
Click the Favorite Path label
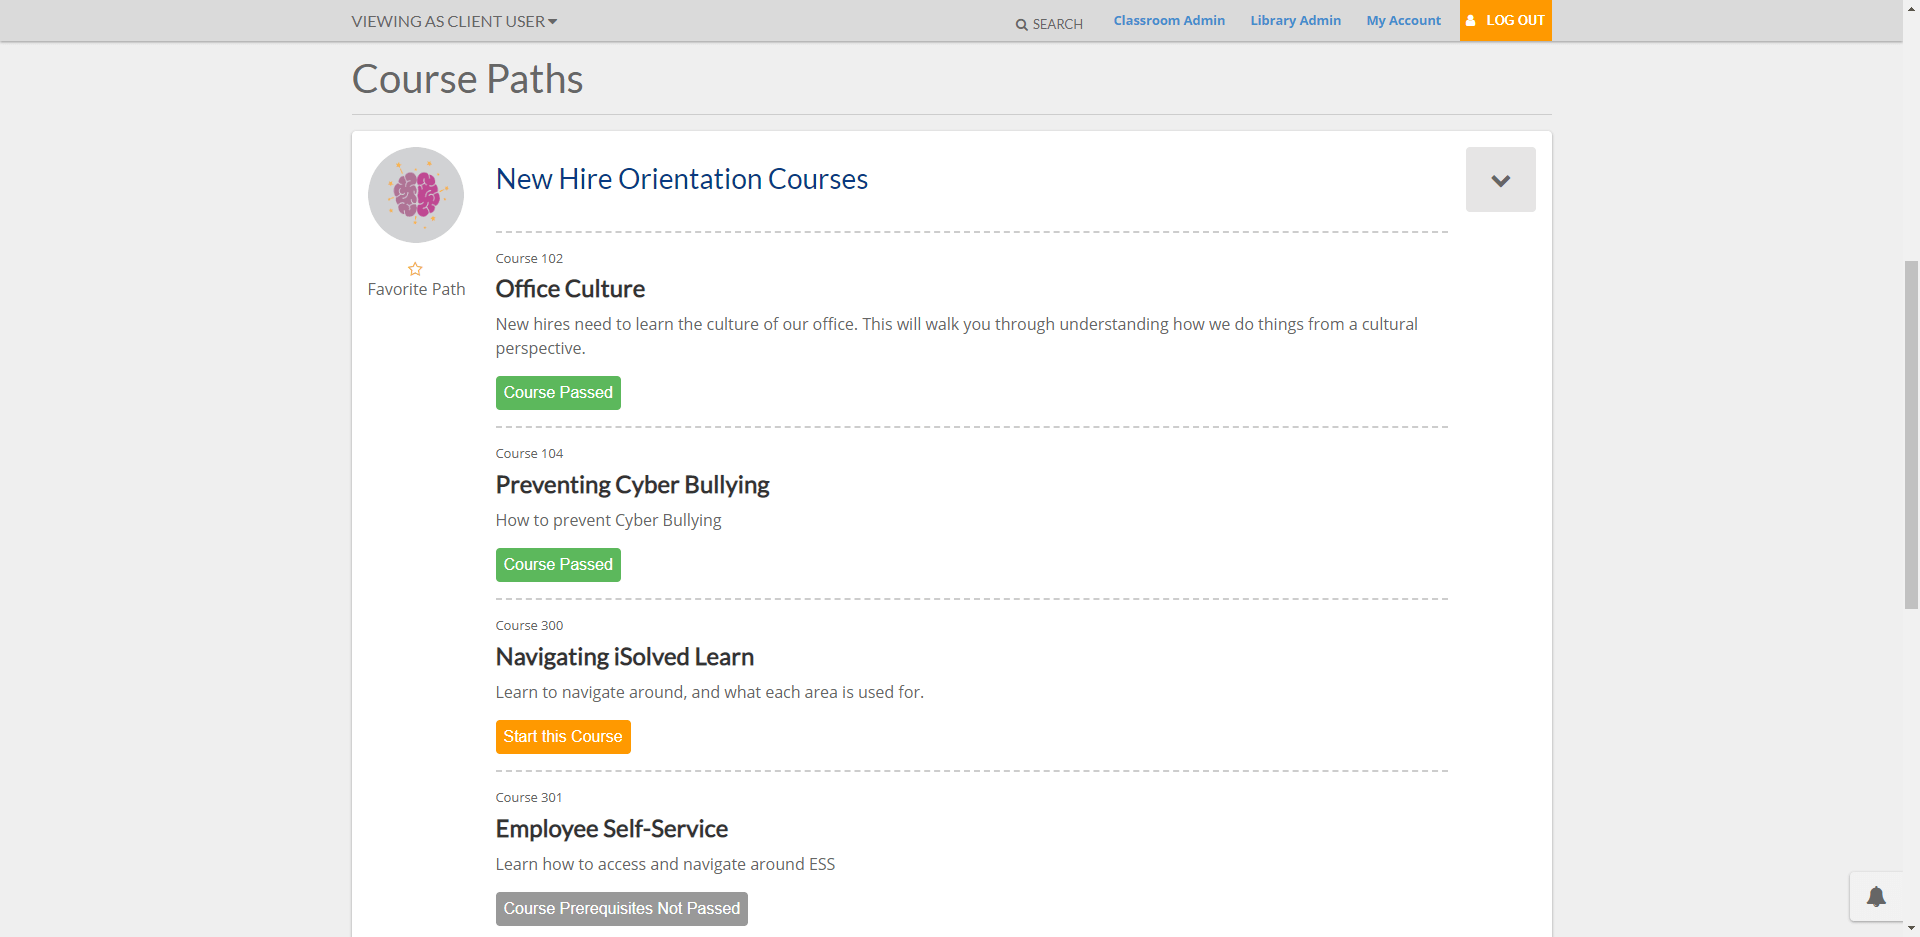tap(416, 289)
